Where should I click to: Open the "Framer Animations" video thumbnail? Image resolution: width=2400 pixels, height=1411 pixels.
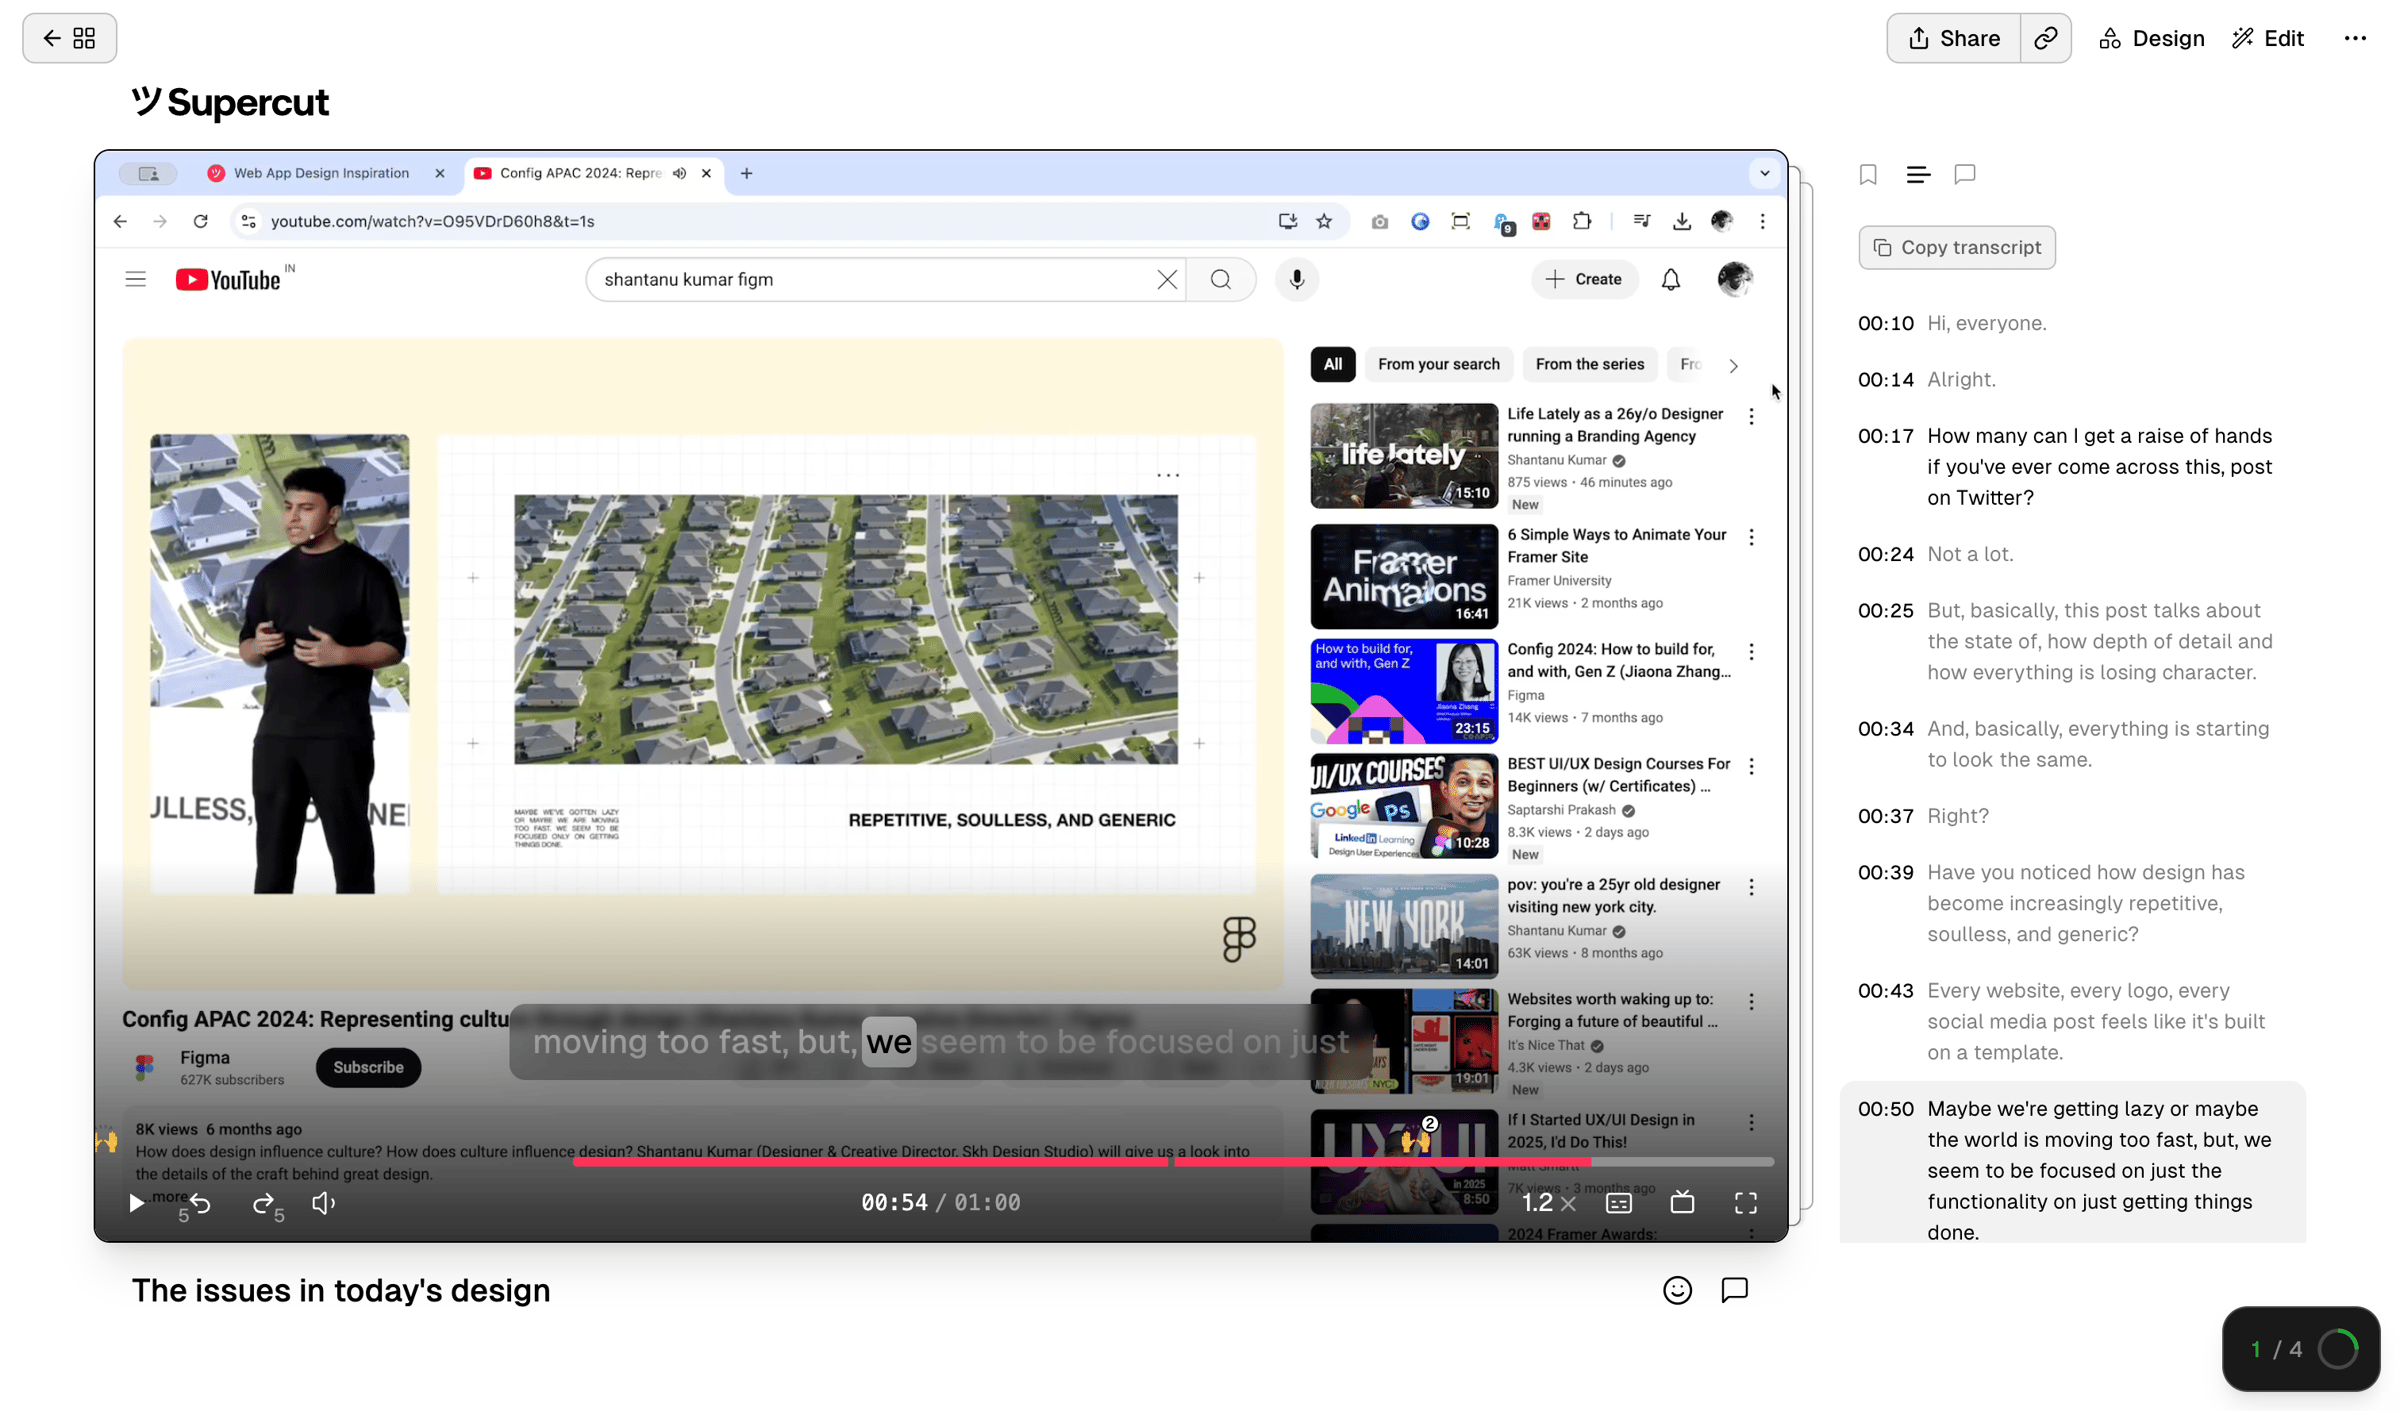[x=1404, y=577]
